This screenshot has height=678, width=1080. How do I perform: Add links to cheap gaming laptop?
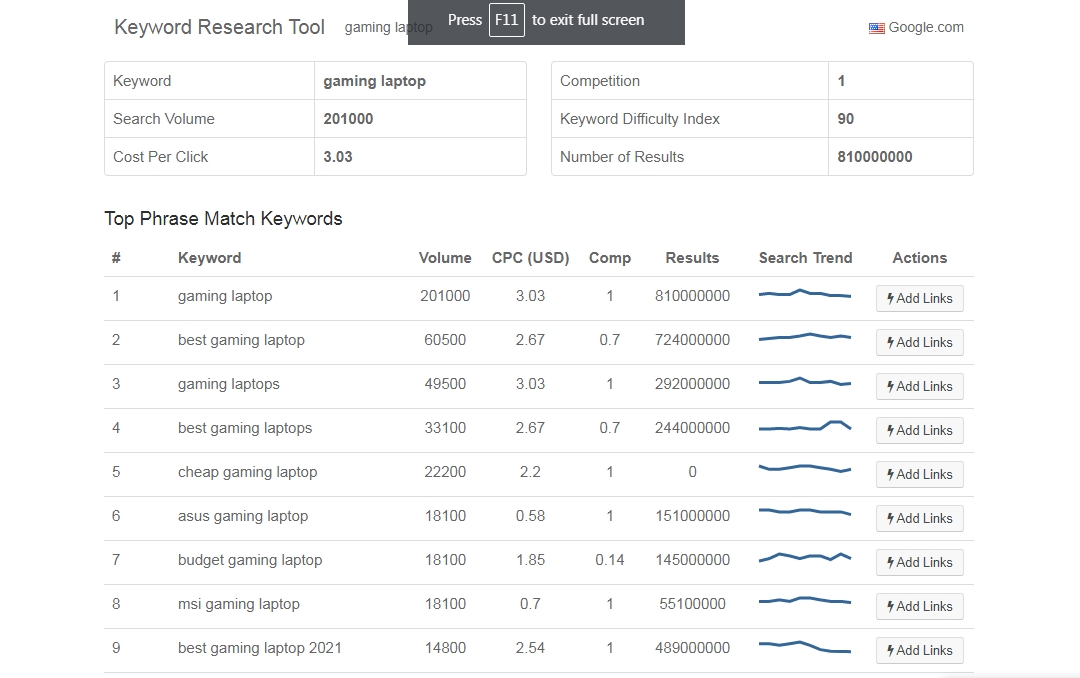(x=919, y=474)
